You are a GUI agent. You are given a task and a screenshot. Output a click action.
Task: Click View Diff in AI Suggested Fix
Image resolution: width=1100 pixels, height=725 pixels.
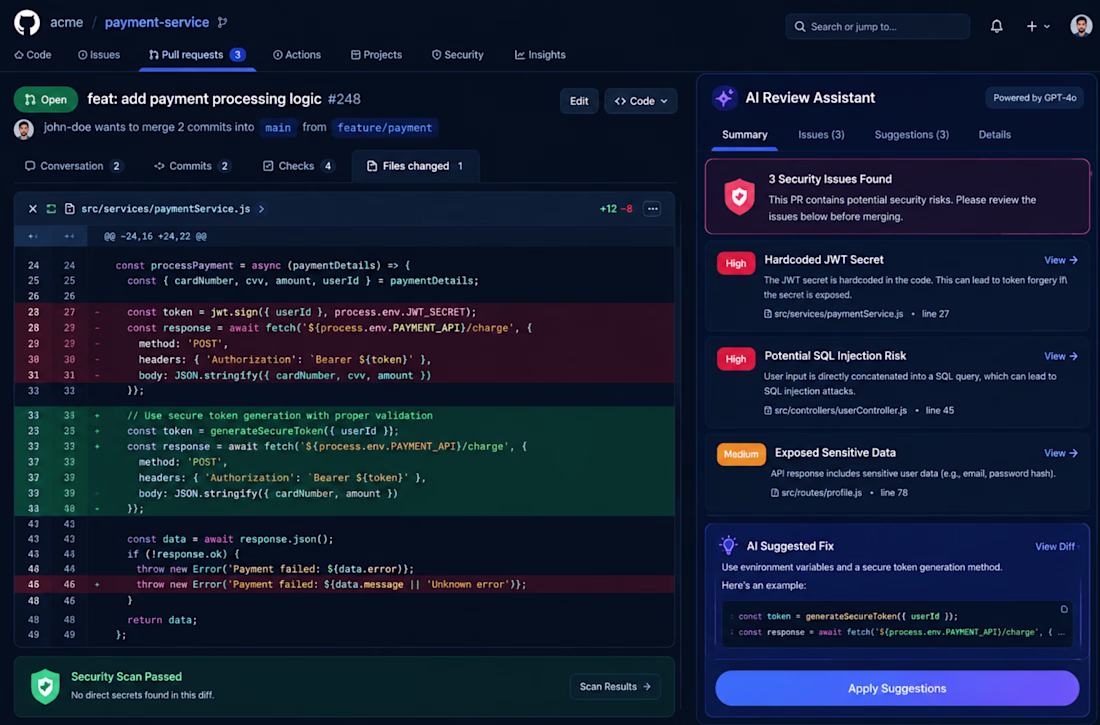pos(1055,547)
